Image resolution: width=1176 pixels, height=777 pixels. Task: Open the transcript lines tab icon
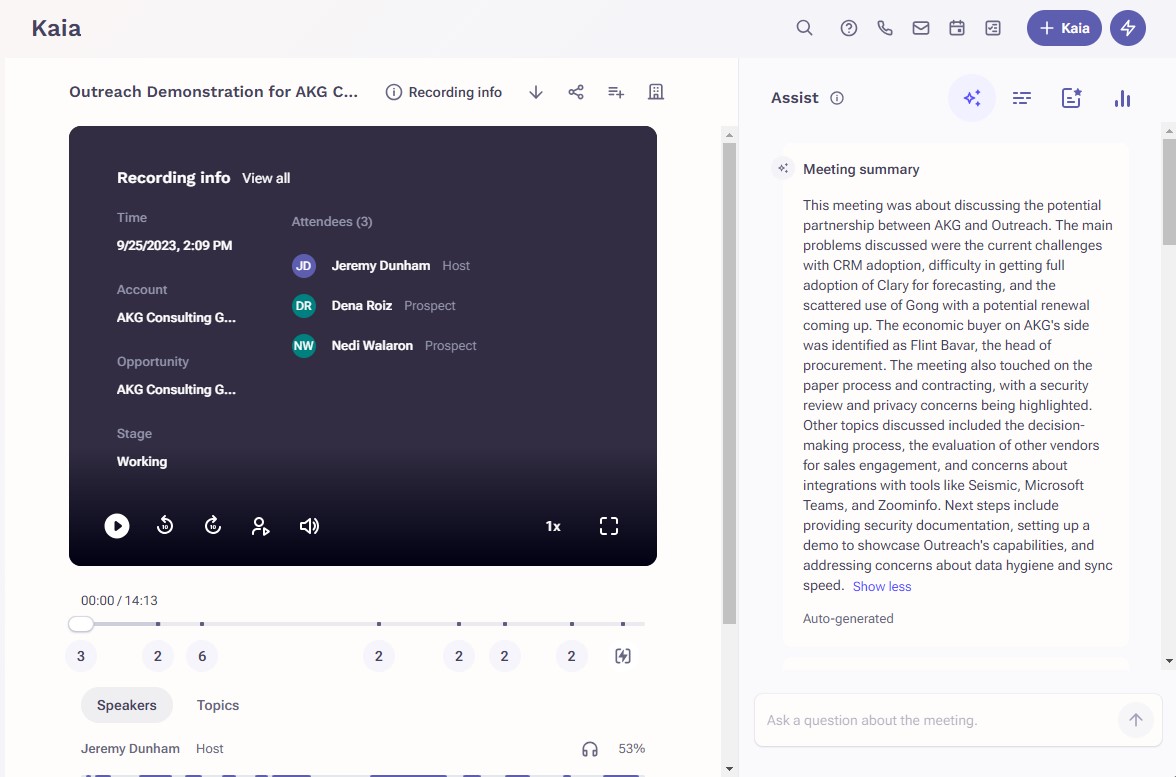point(1022,98)
